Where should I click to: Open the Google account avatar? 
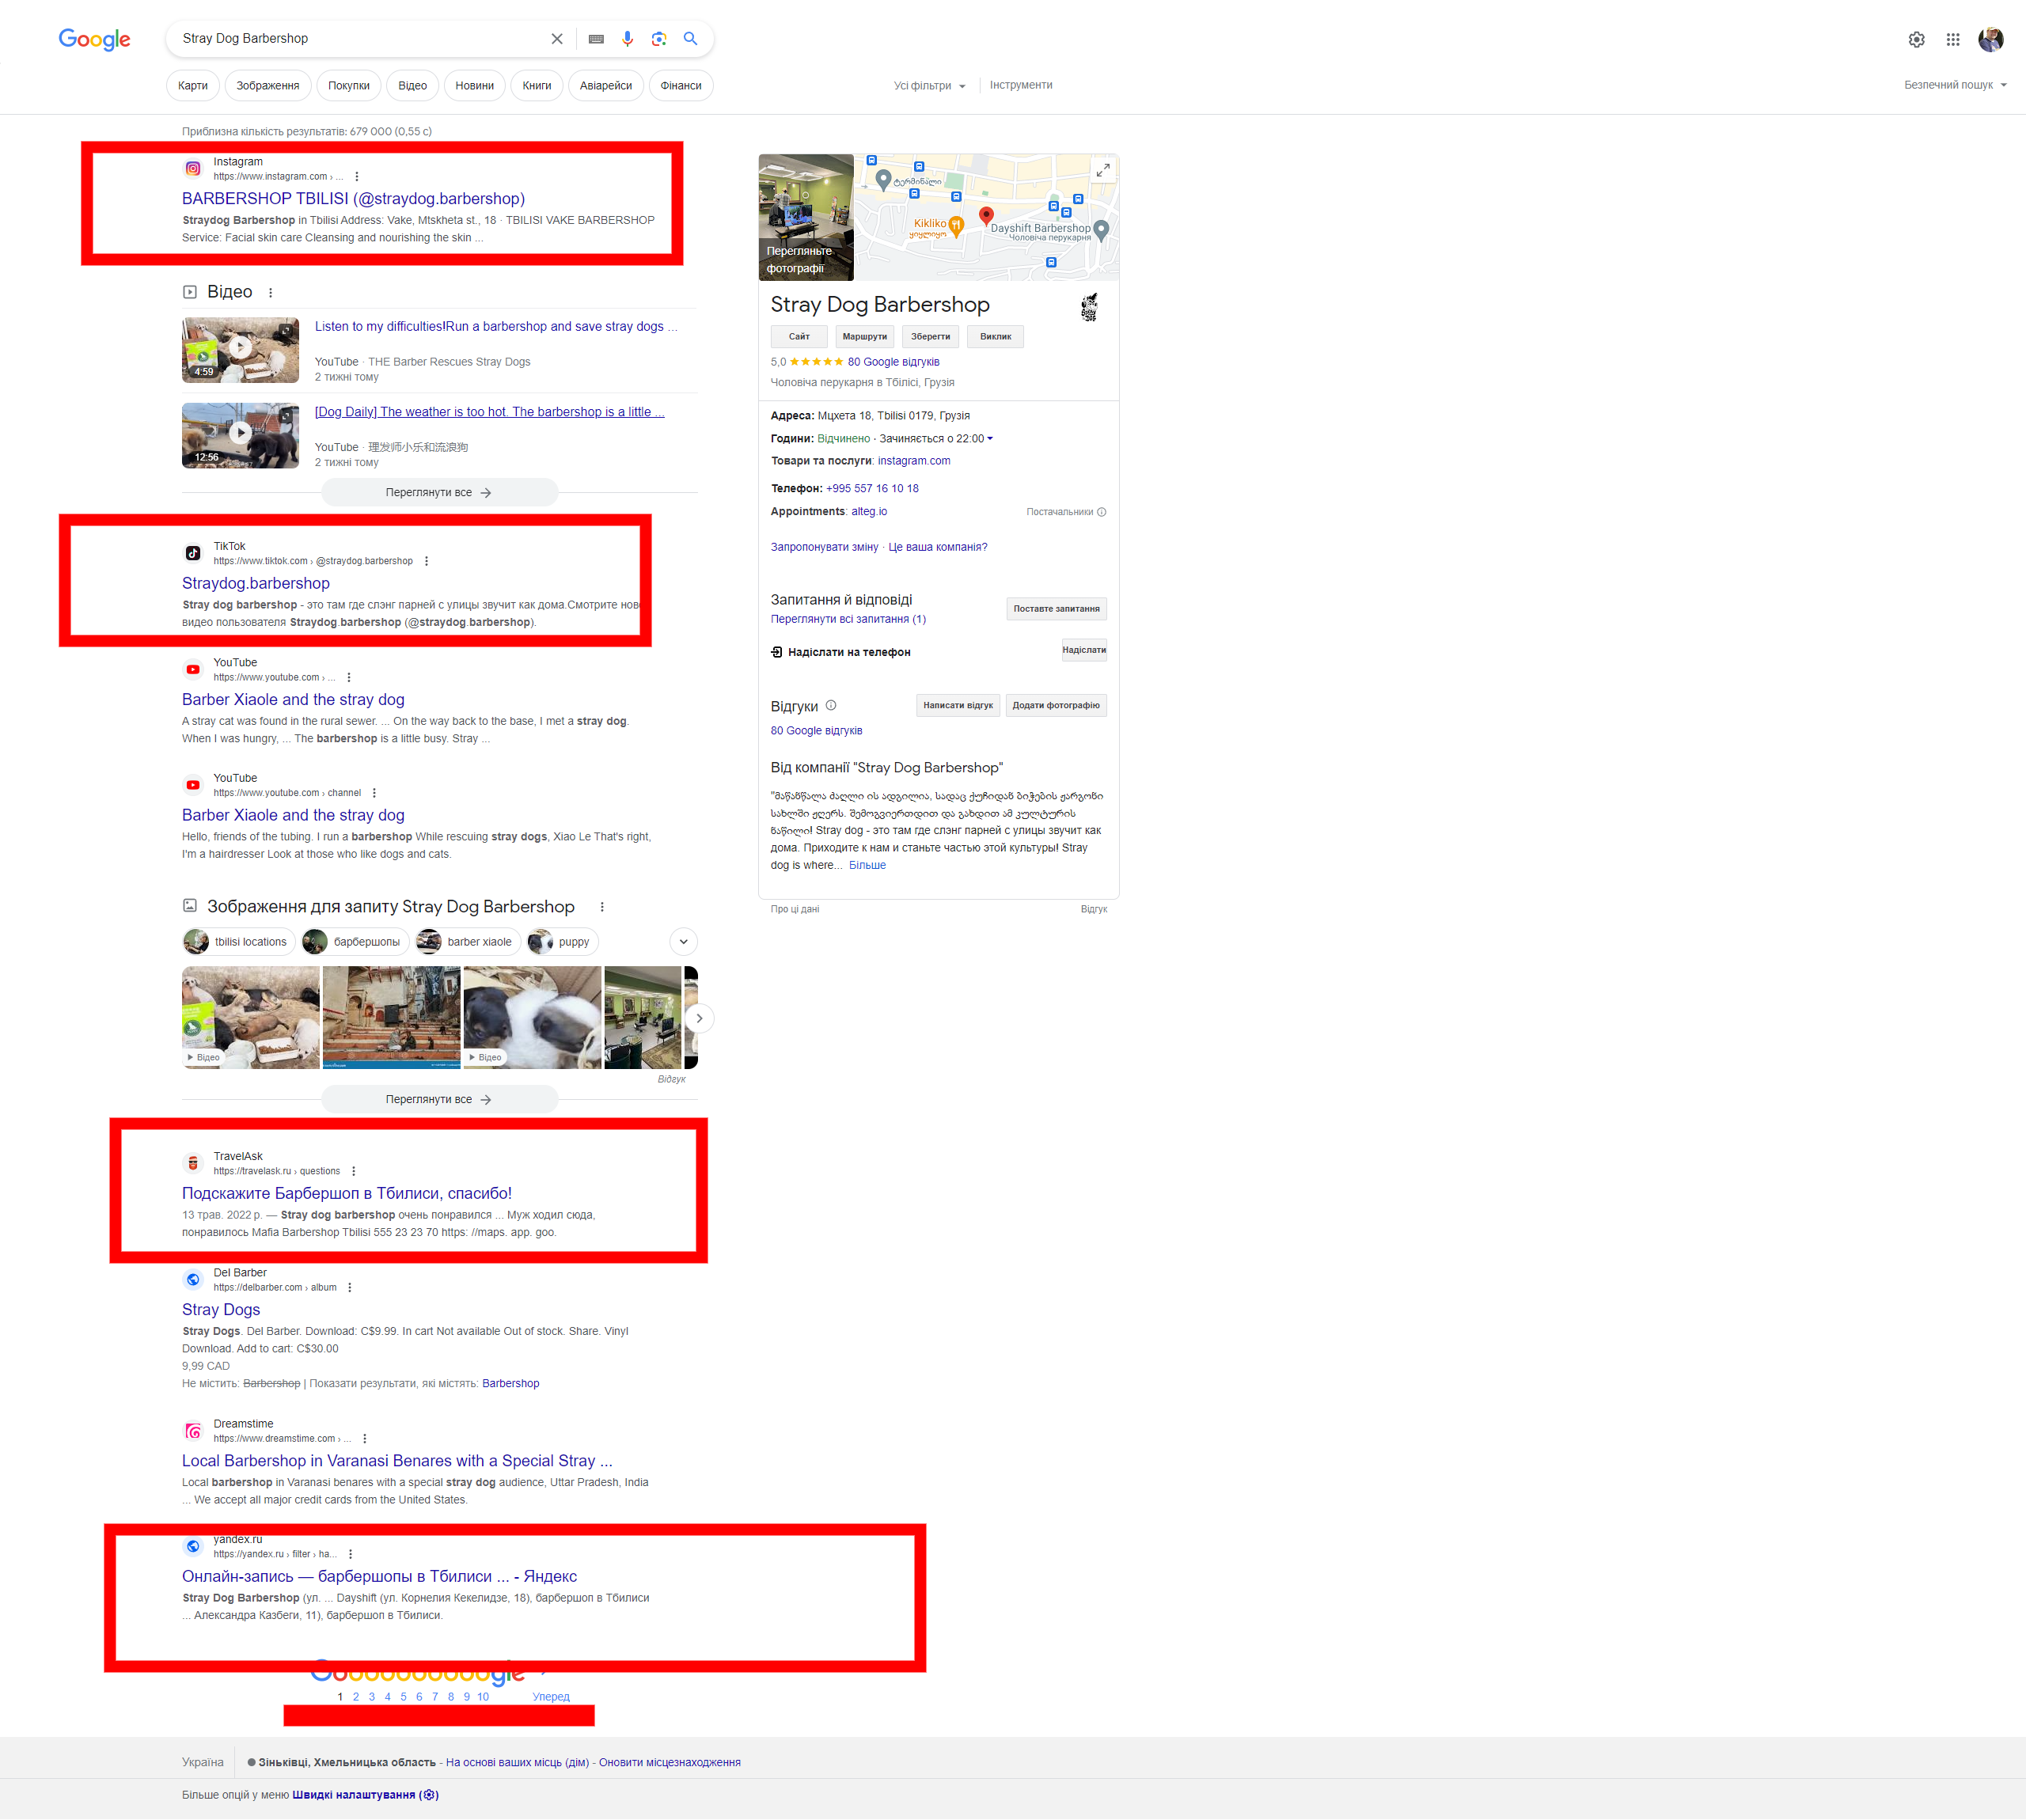[x=1991, y=39]
